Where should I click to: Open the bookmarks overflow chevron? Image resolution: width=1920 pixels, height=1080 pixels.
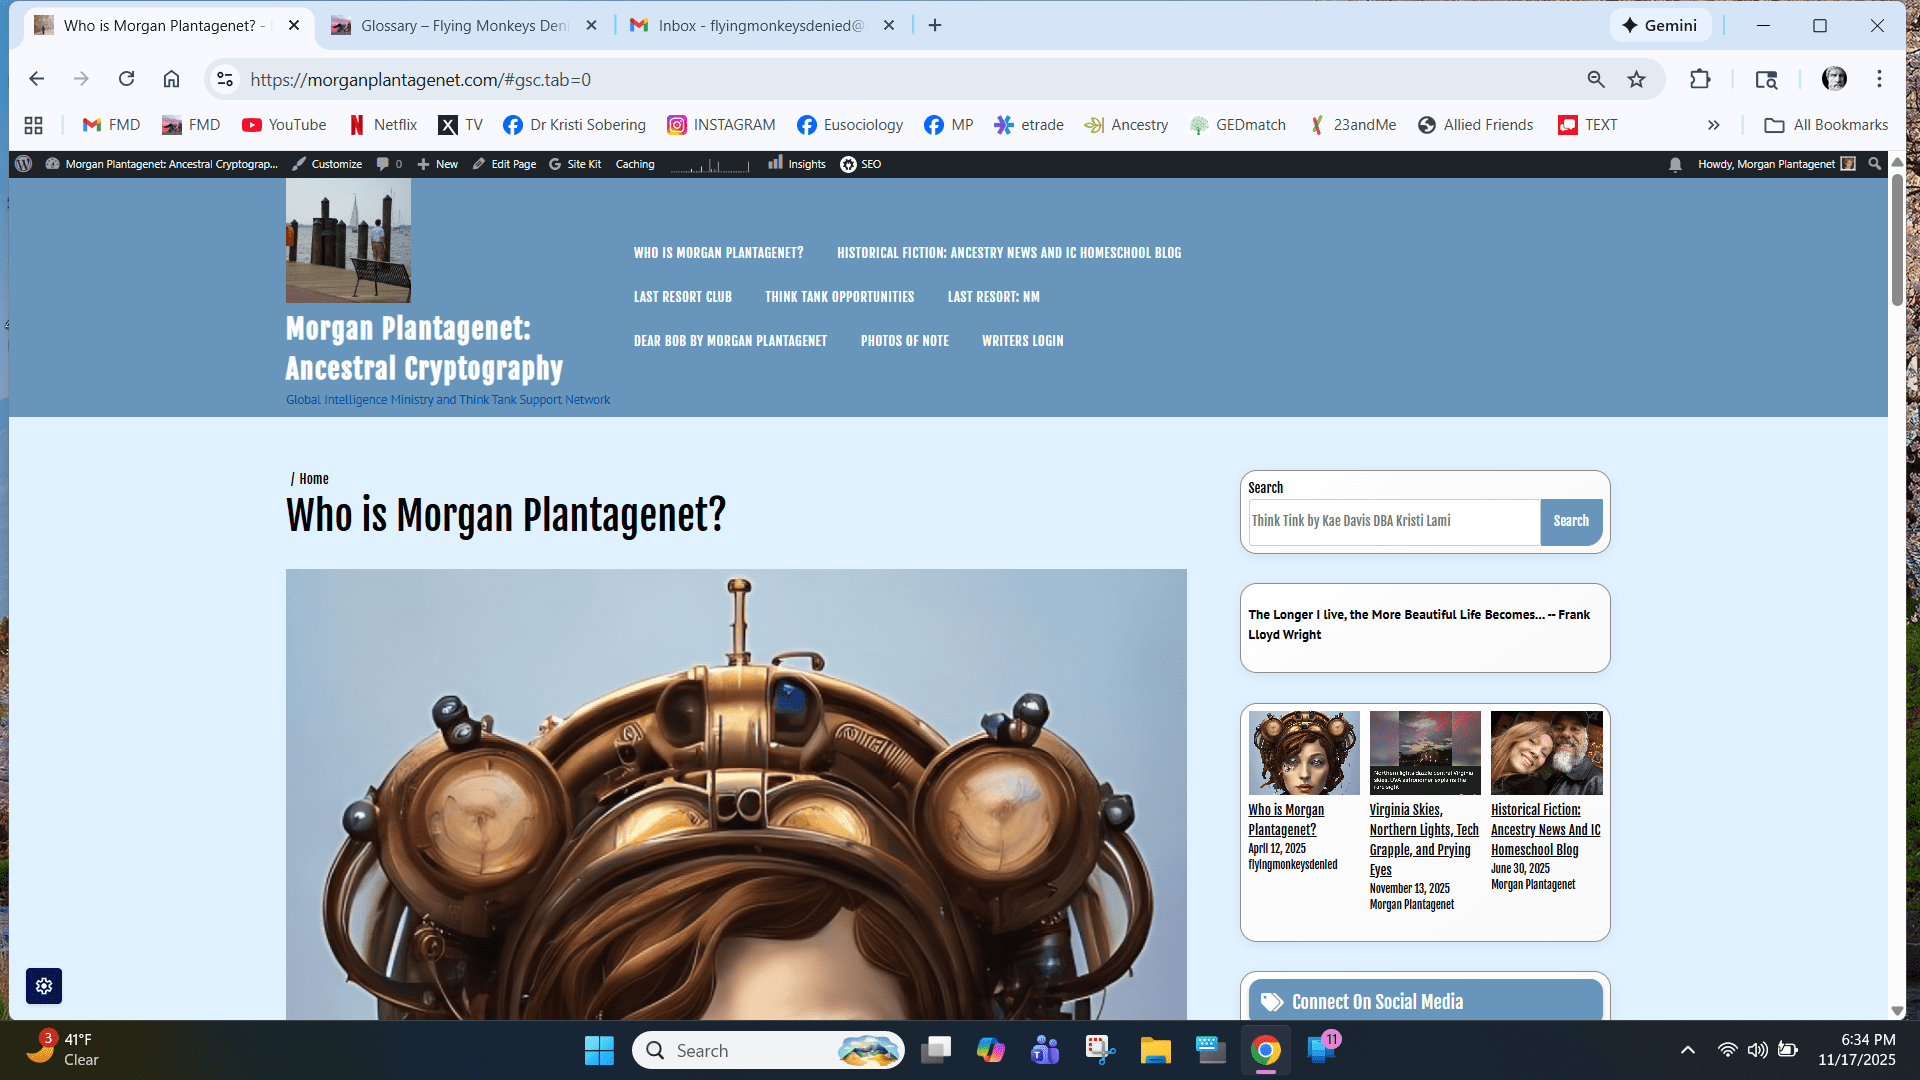(1714, 124)
